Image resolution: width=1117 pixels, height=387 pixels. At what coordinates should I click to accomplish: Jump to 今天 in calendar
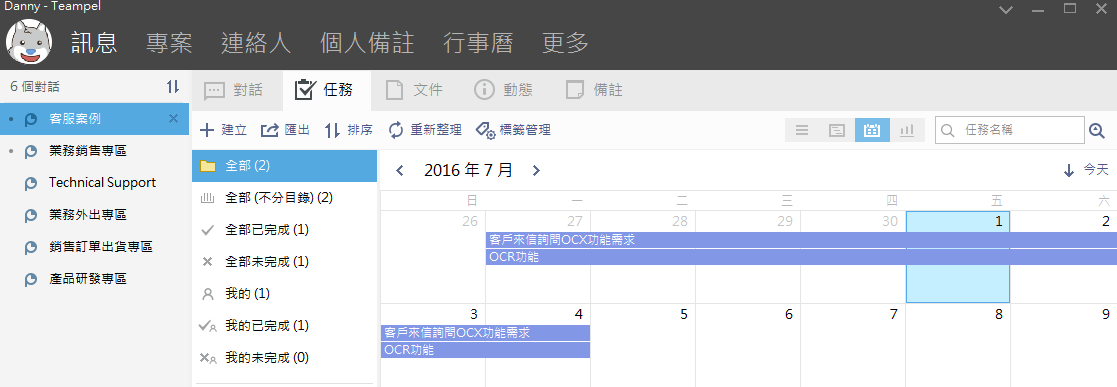tap(1086, 170)
